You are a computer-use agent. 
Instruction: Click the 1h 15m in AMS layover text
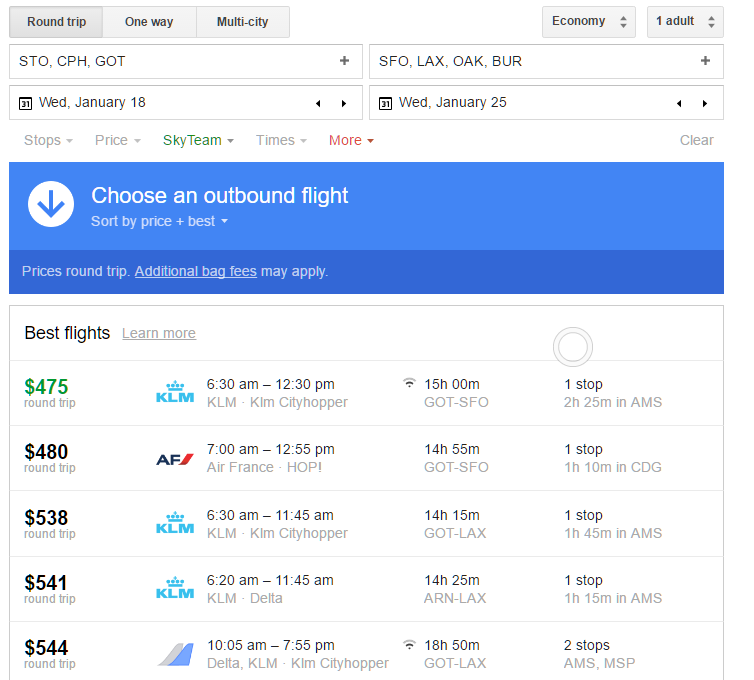tap(613, 598)
